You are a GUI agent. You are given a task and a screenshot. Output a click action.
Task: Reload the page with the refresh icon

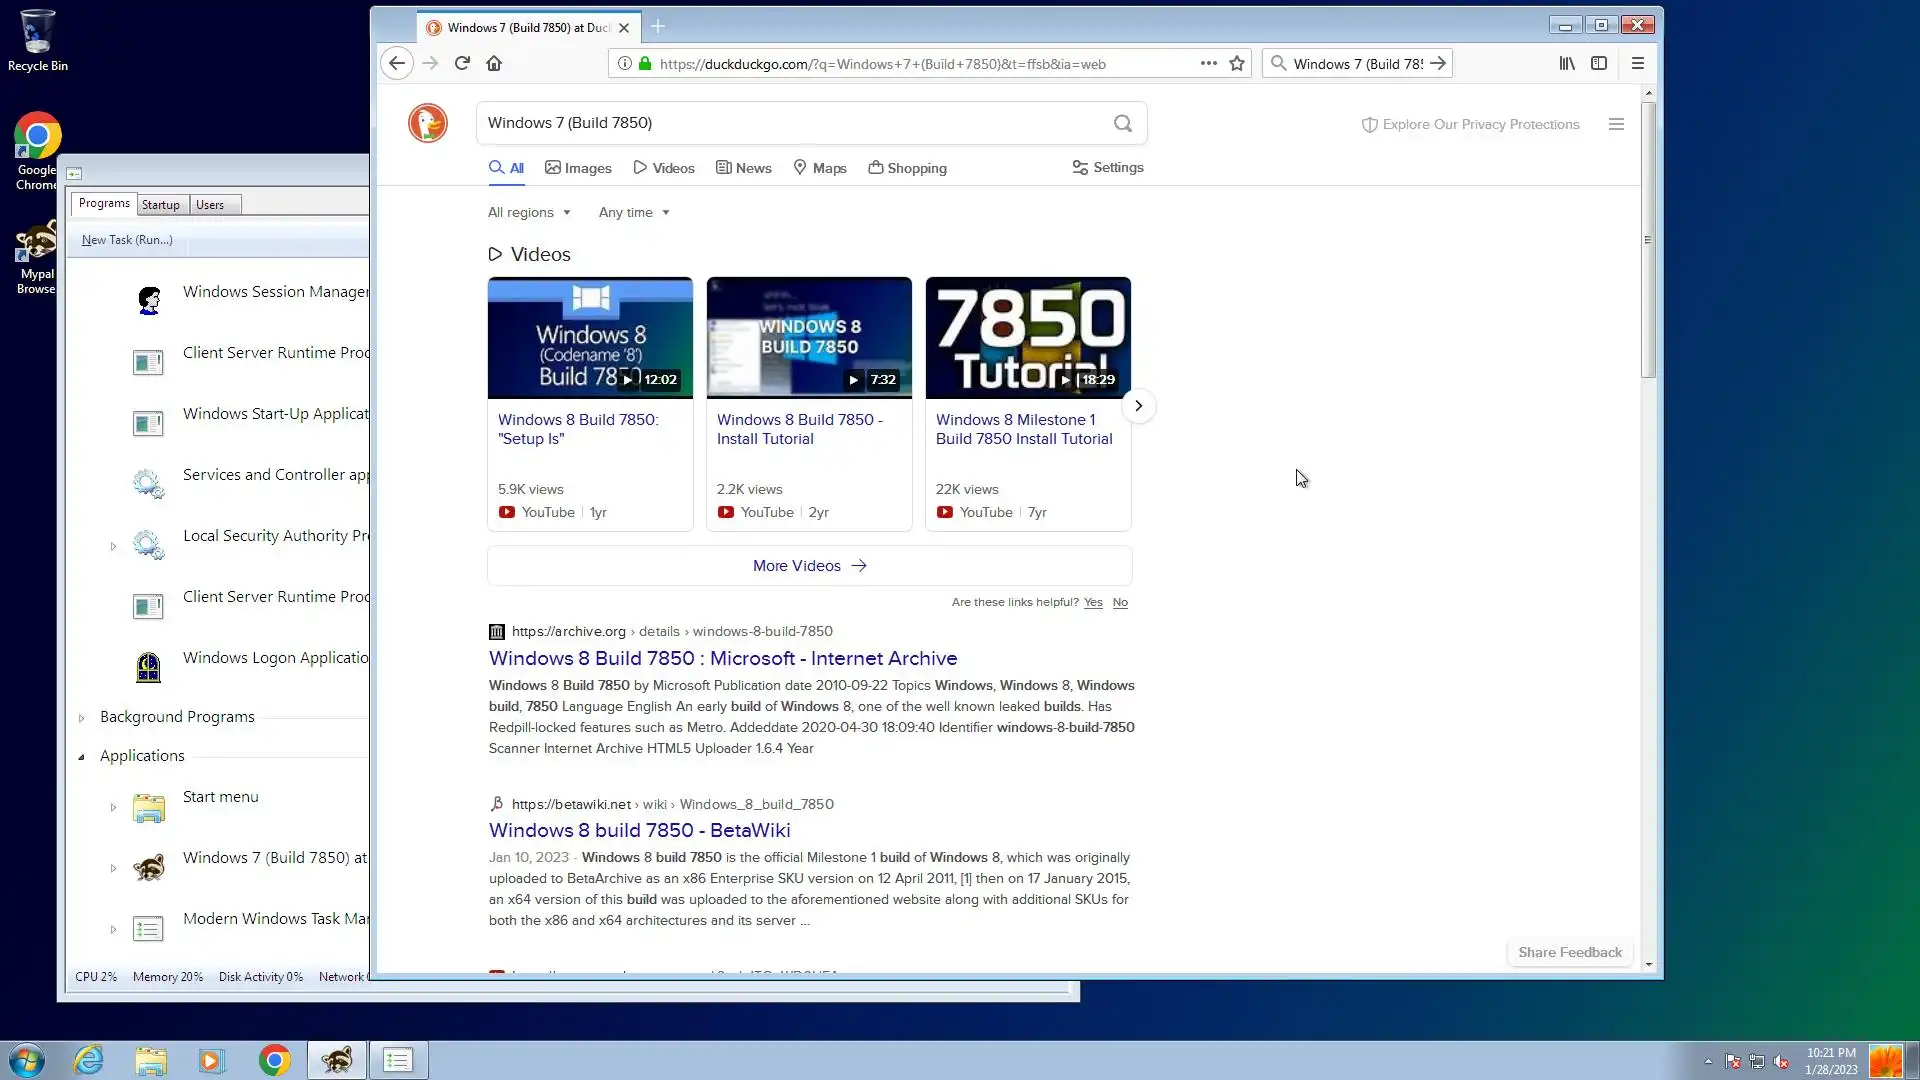coord(462,63)
